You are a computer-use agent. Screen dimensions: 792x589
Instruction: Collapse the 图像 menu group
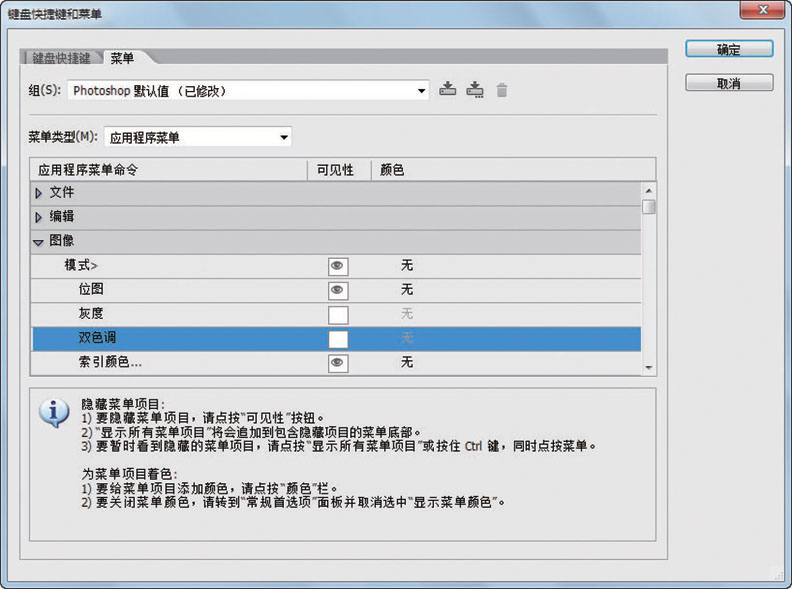[x=39, y=241]
